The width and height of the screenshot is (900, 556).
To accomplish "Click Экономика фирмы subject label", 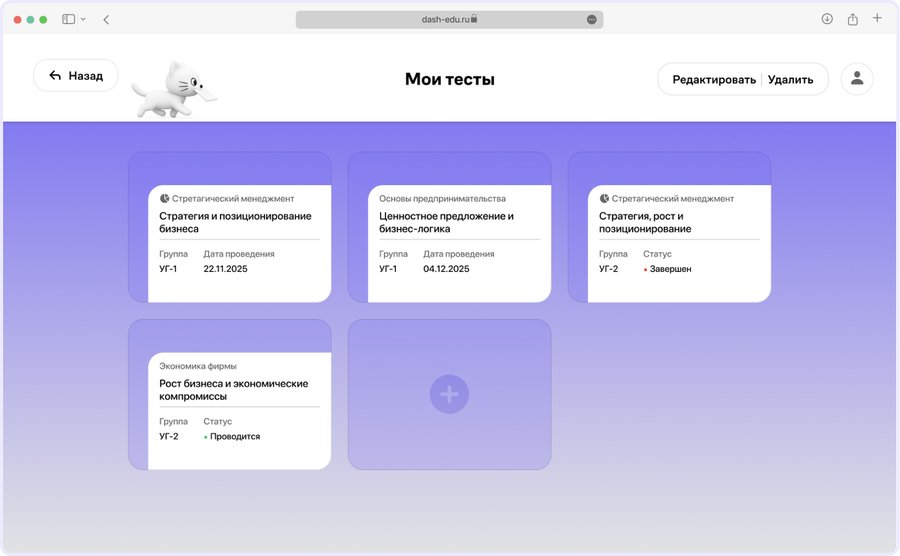I will tap(197, 366).
